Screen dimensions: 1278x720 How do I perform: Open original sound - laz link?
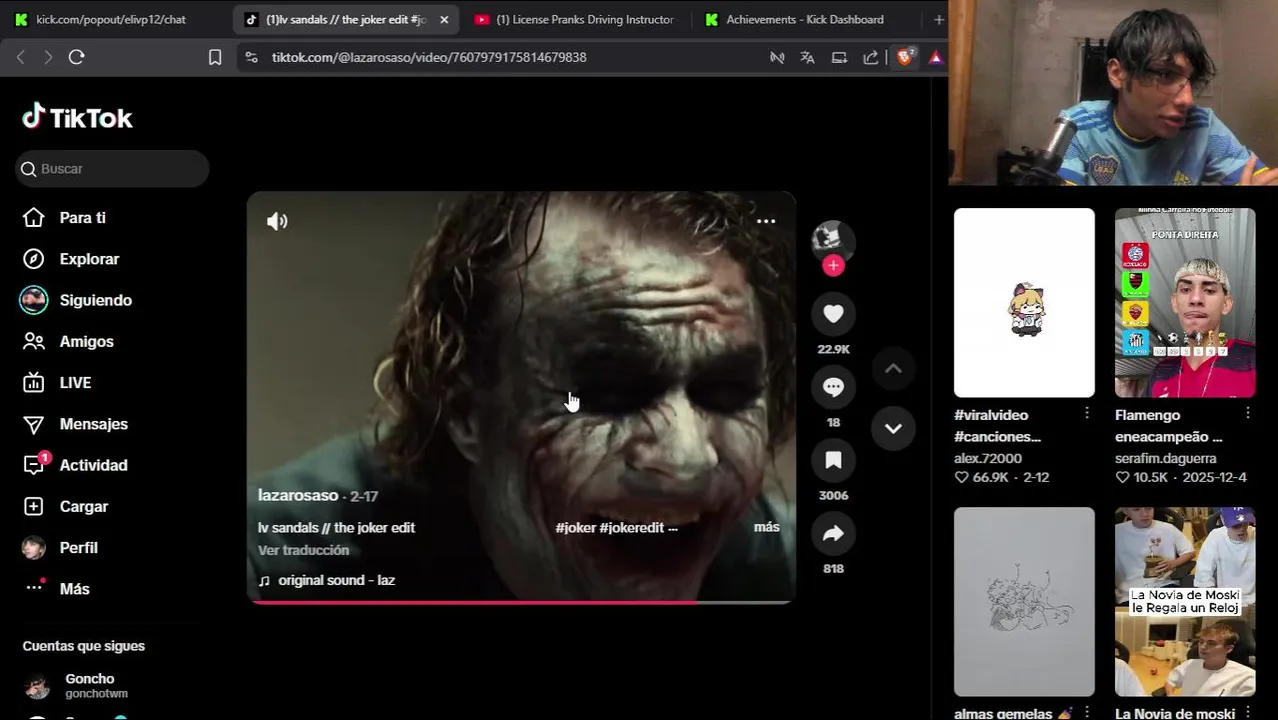[336, 580]
